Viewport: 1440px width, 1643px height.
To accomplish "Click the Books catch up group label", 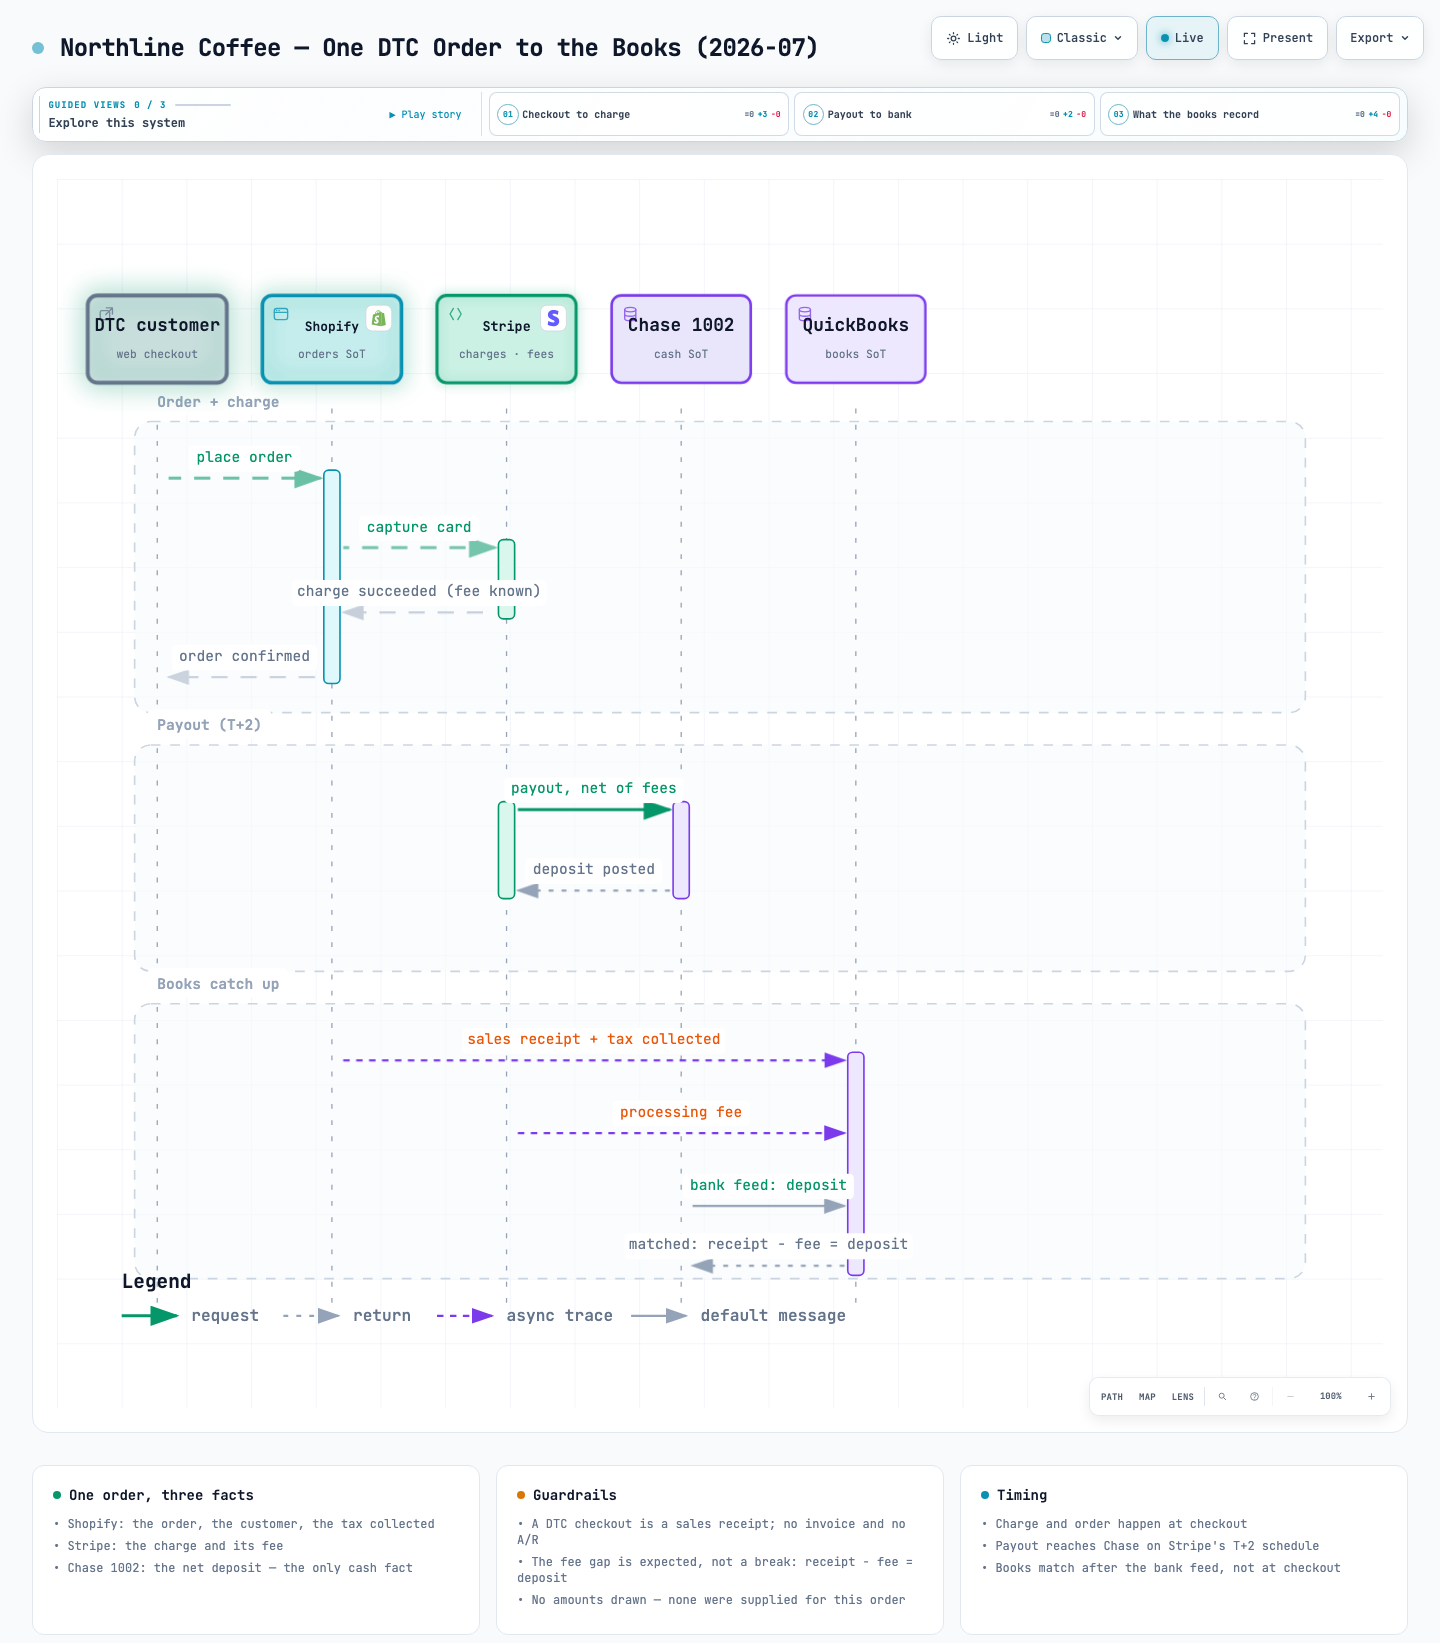I will pos(218,984).
